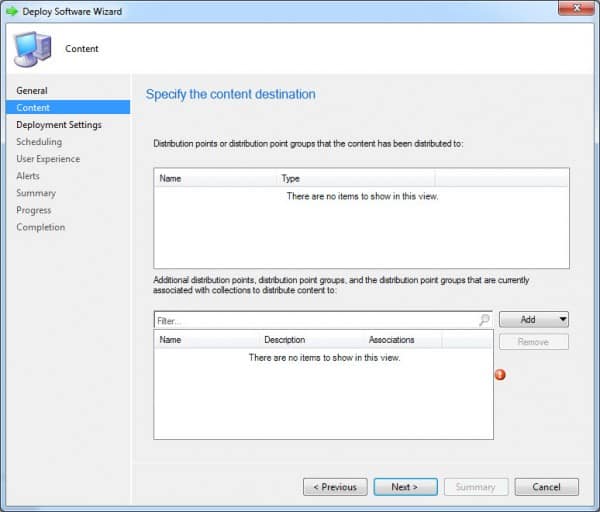Click the search magnifier icon in filter box
Screen dimensions: 600x512
(x=484, y=320)
